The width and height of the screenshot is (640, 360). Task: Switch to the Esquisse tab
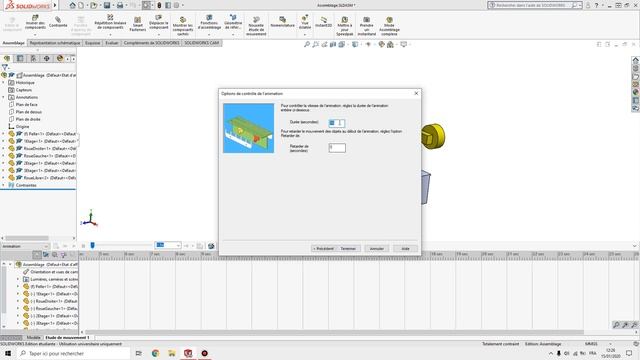(93, 43)
